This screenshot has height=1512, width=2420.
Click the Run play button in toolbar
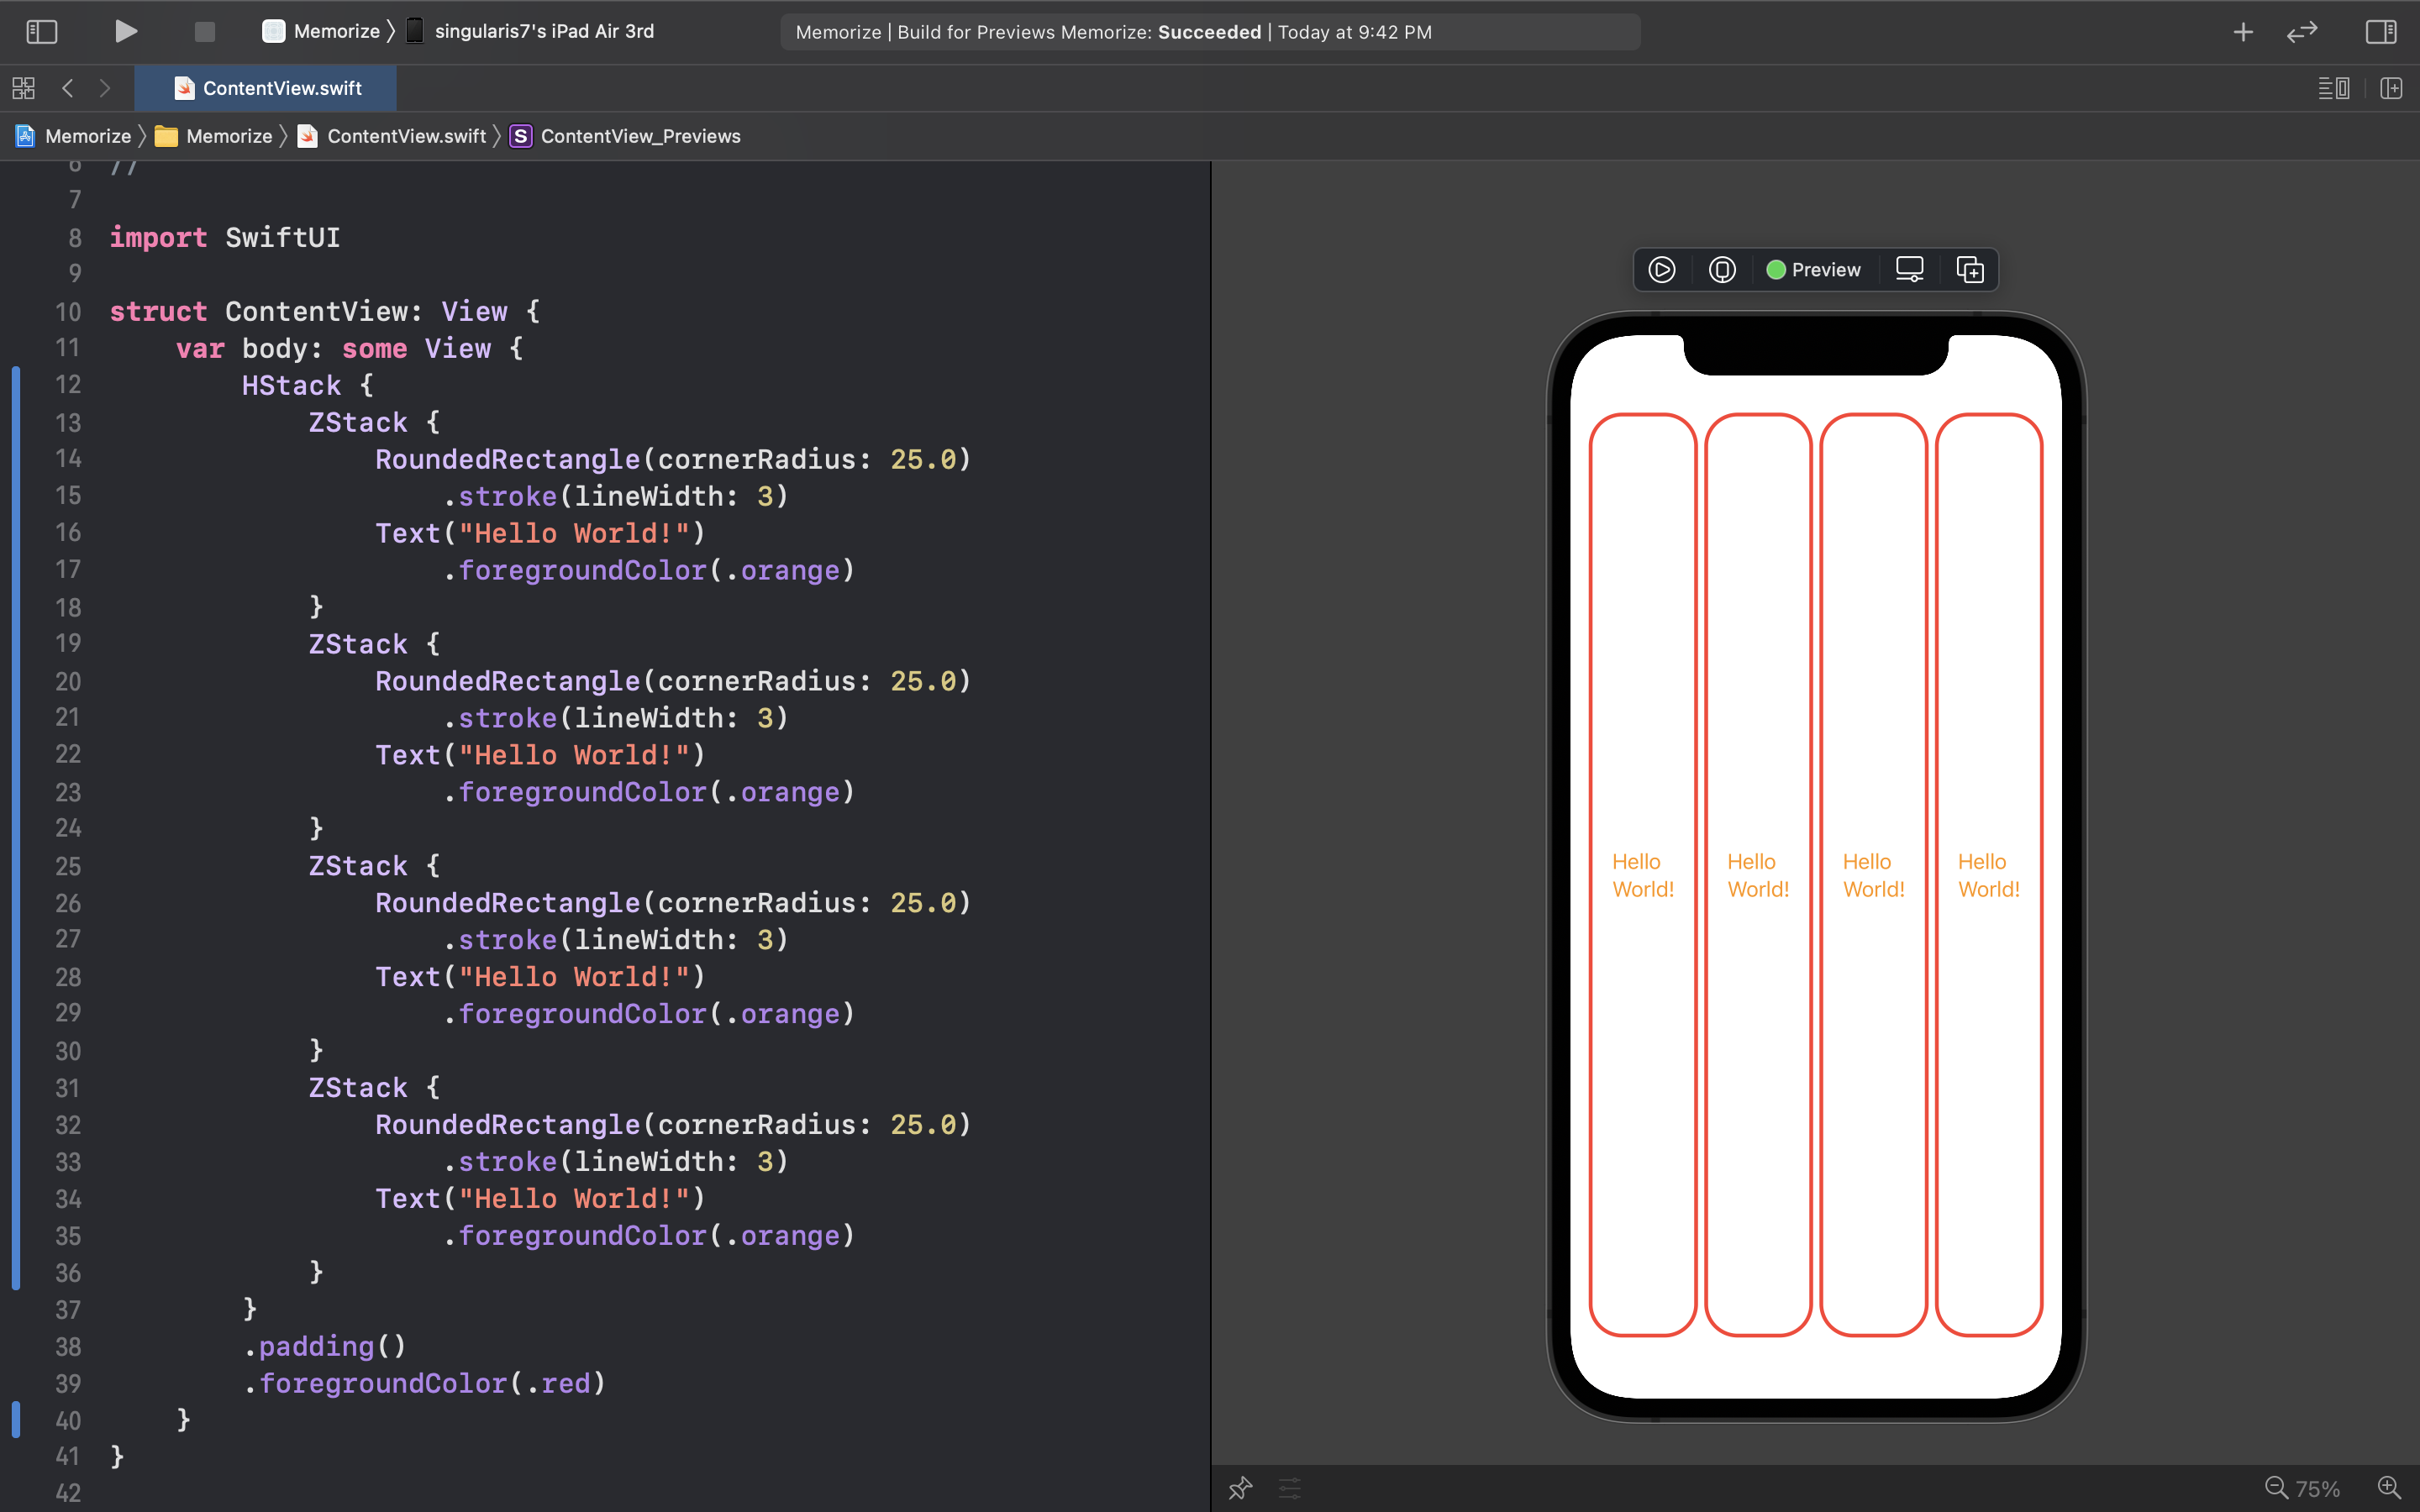(125, 31)
